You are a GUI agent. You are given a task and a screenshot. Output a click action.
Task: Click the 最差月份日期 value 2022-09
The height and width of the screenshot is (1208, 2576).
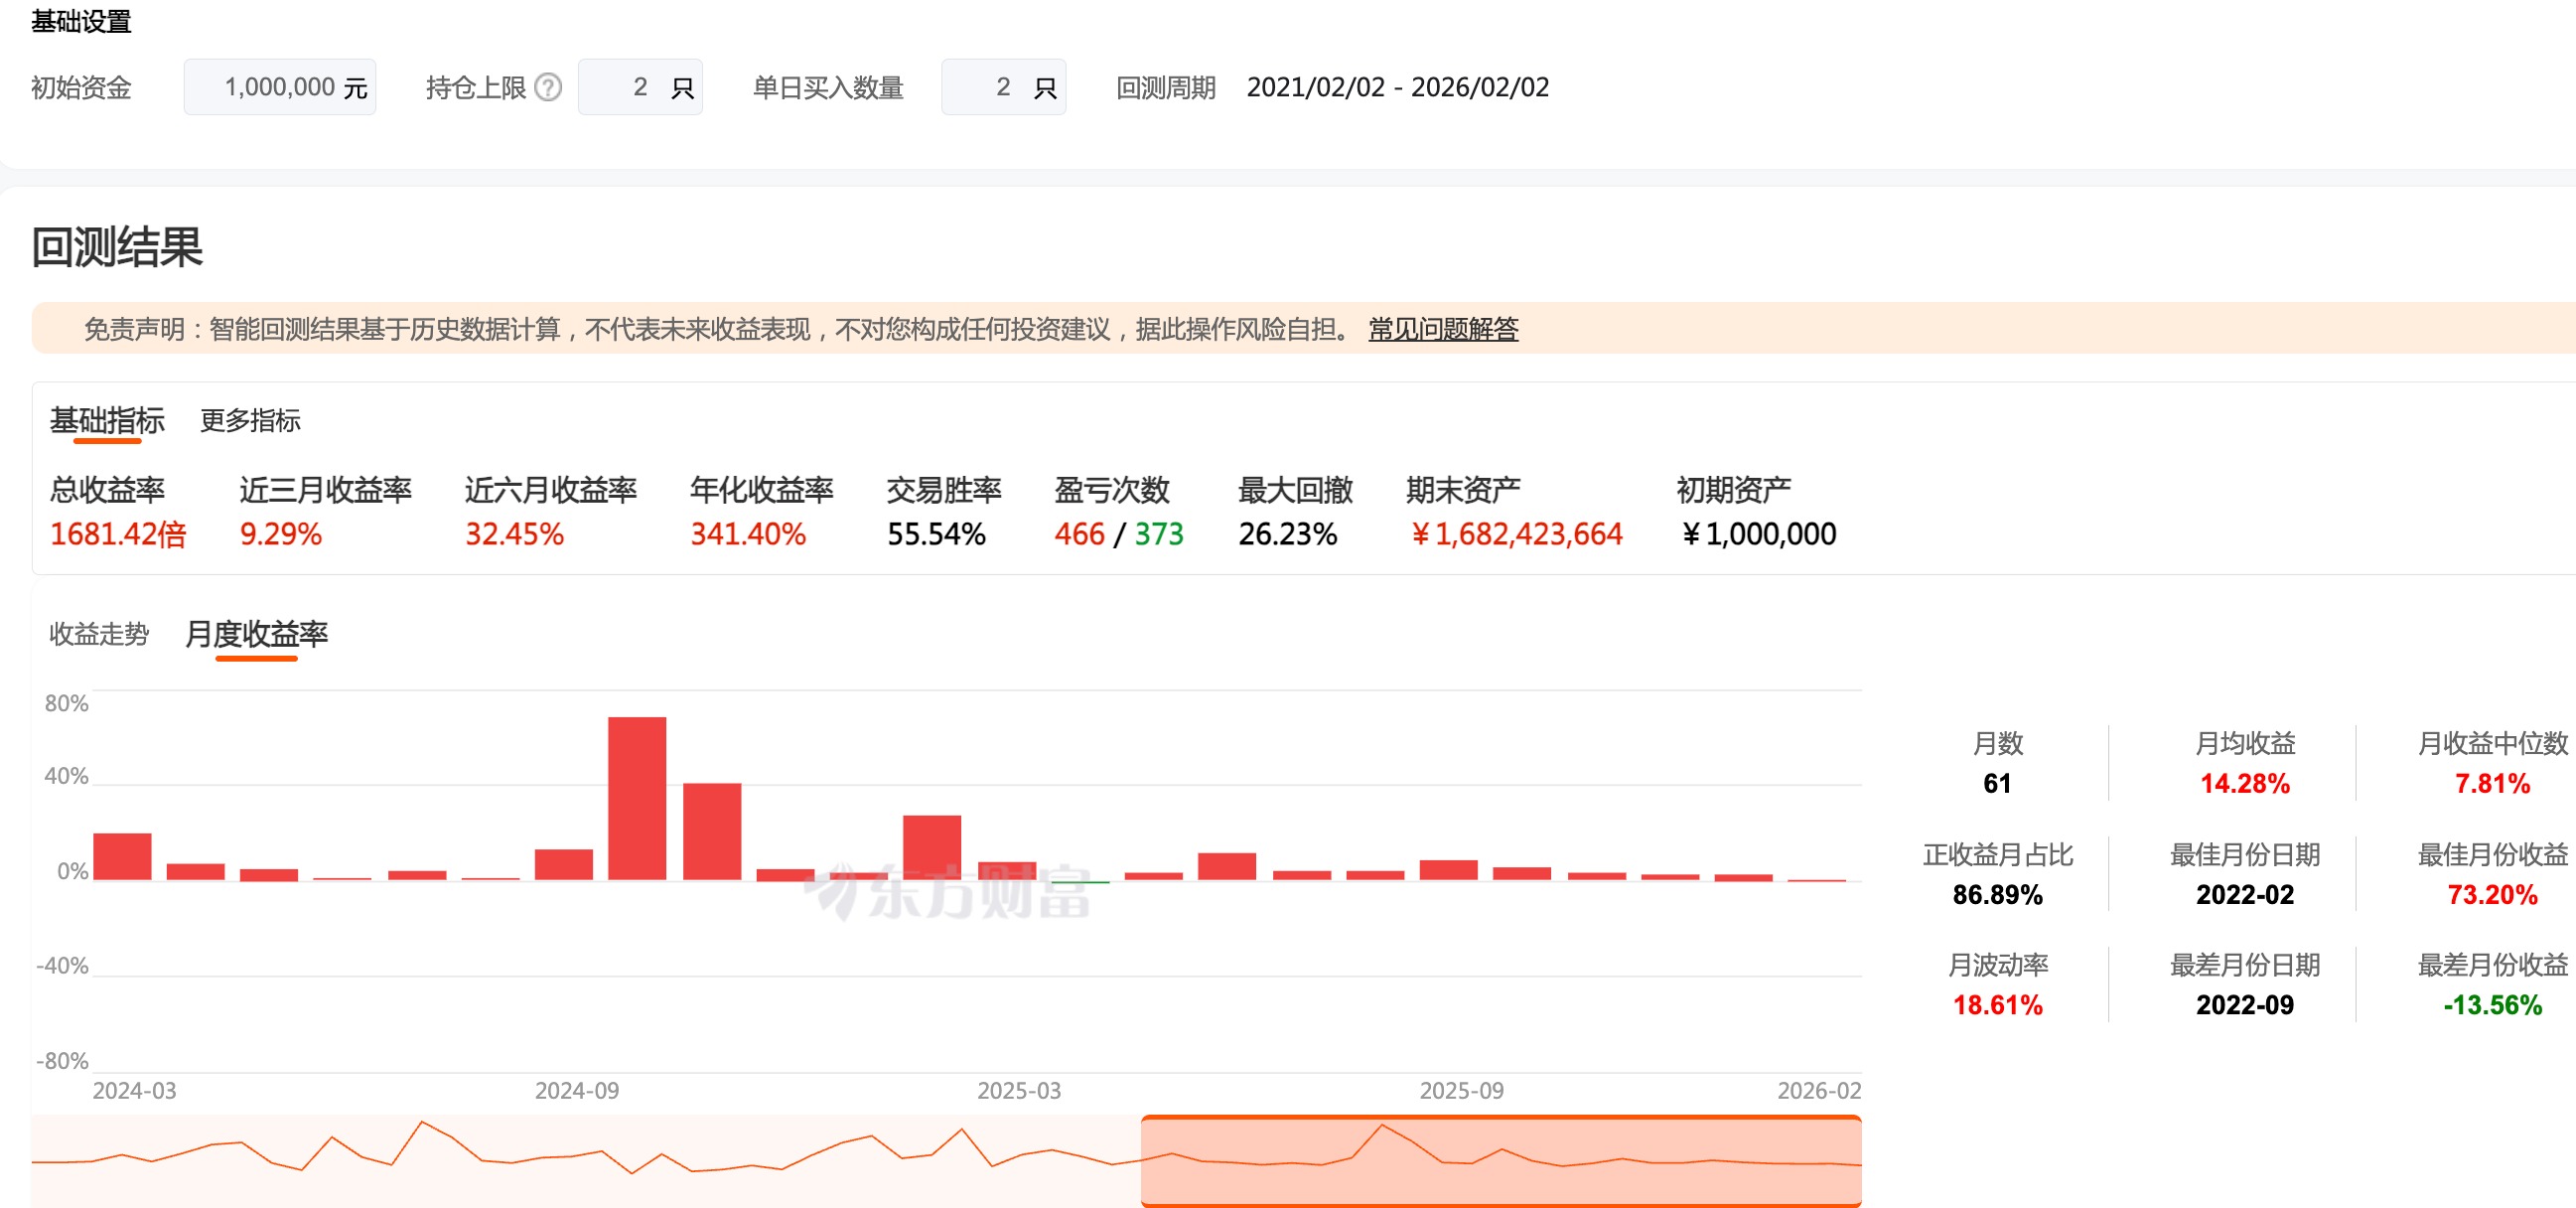[2244, 1005]
